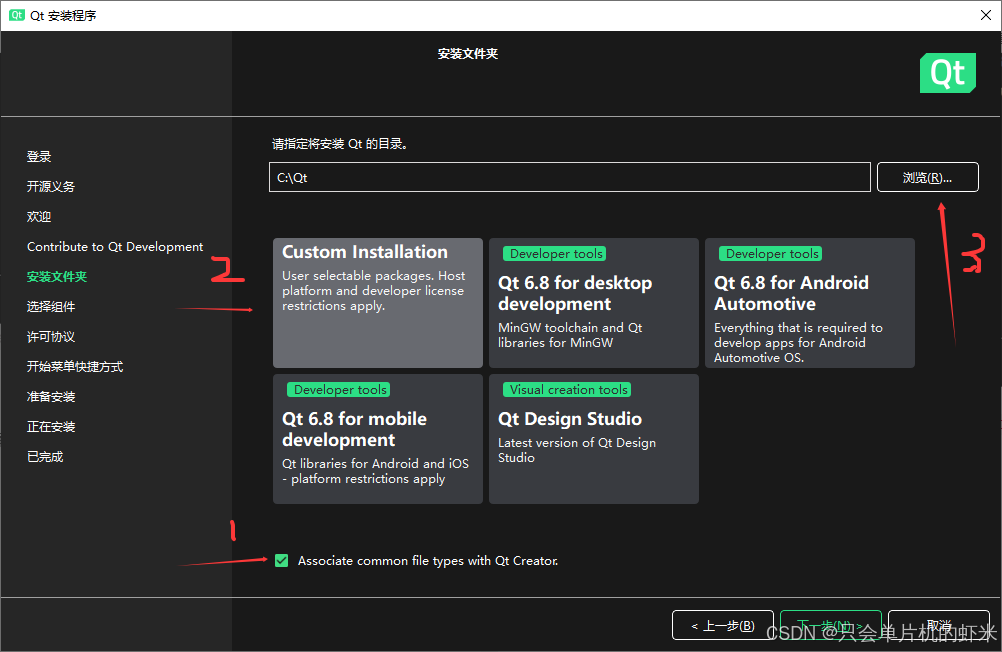The height and width of the screenshot is (652, 1002).
Task: Click the Developer tools badge on desktop development card
Action: (x=554, y=253)
